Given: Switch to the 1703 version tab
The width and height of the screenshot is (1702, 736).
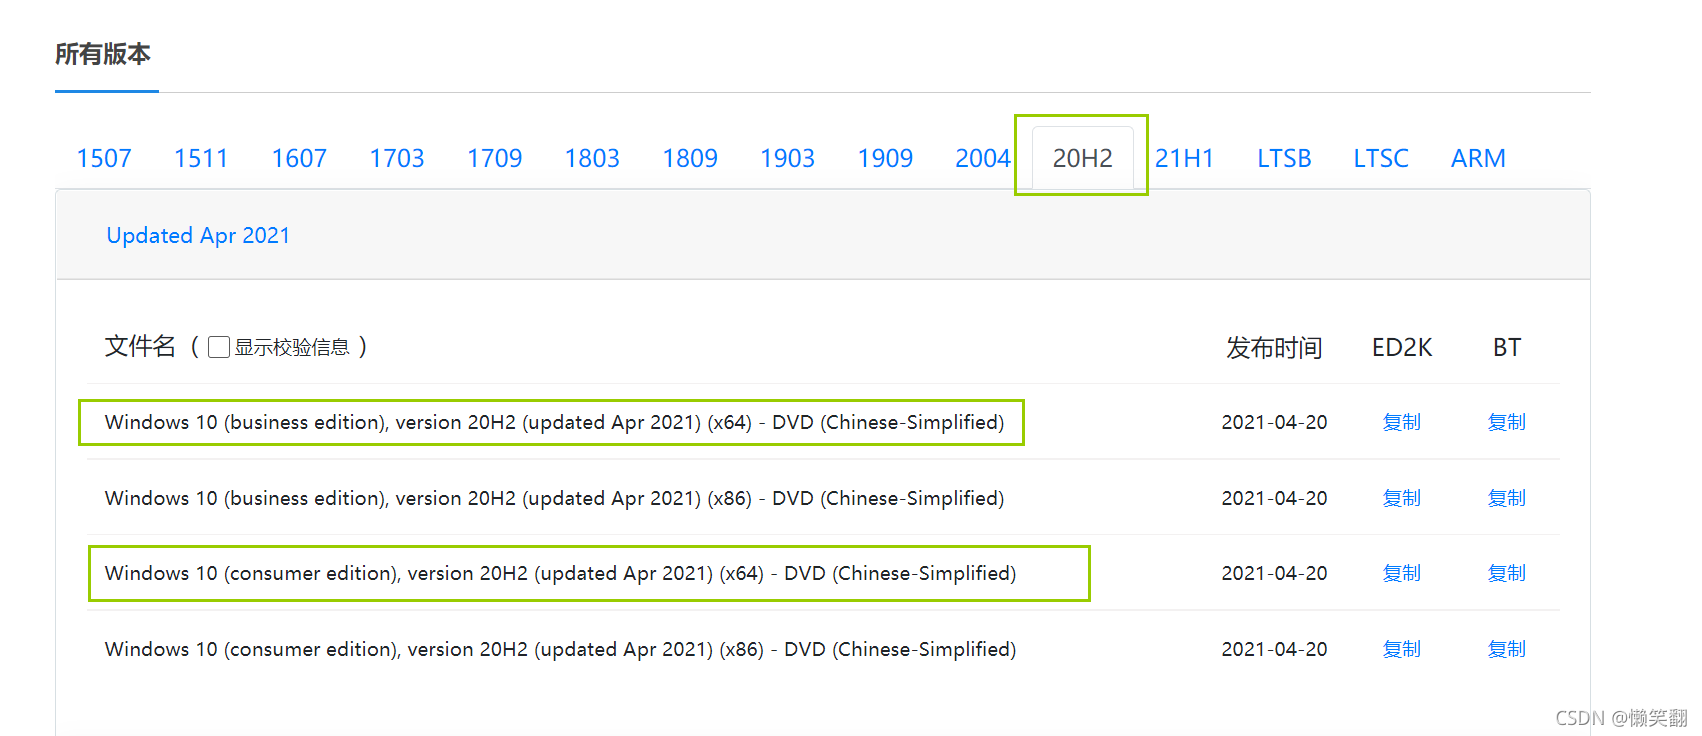Looking at the screenshot, I should (x=397, y=158).
